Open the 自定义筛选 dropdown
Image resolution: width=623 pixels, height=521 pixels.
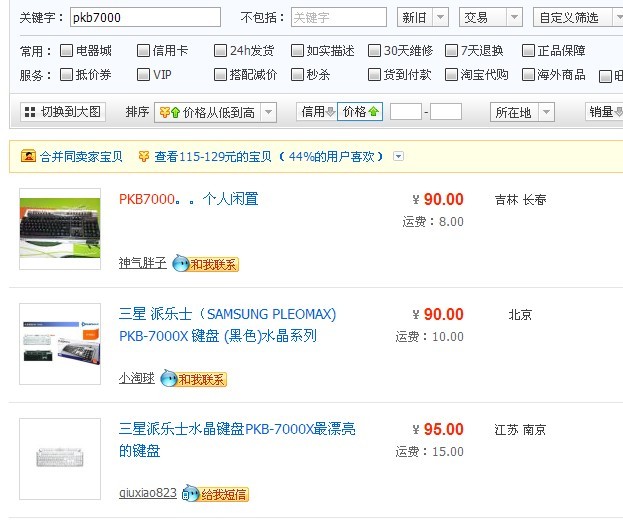click(x=578, y=17)
